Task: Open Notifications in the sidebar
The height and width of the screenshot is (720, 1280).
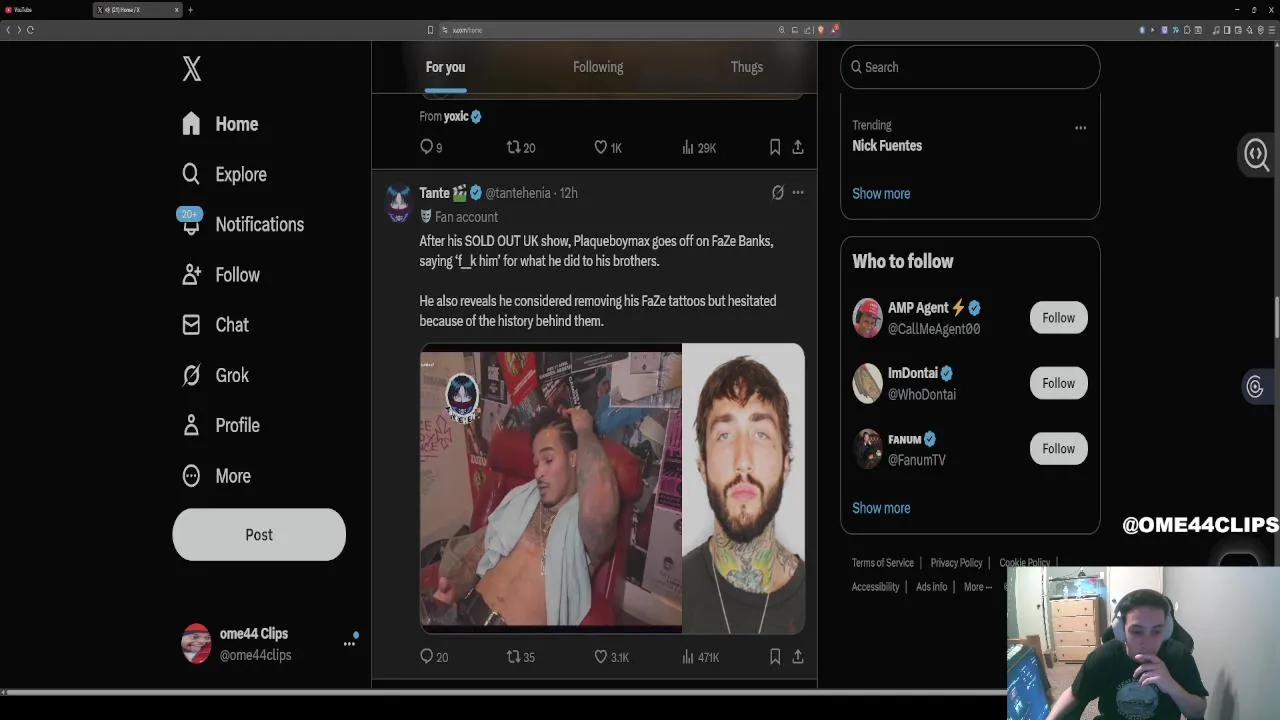Action: click(x=243, y=224)
